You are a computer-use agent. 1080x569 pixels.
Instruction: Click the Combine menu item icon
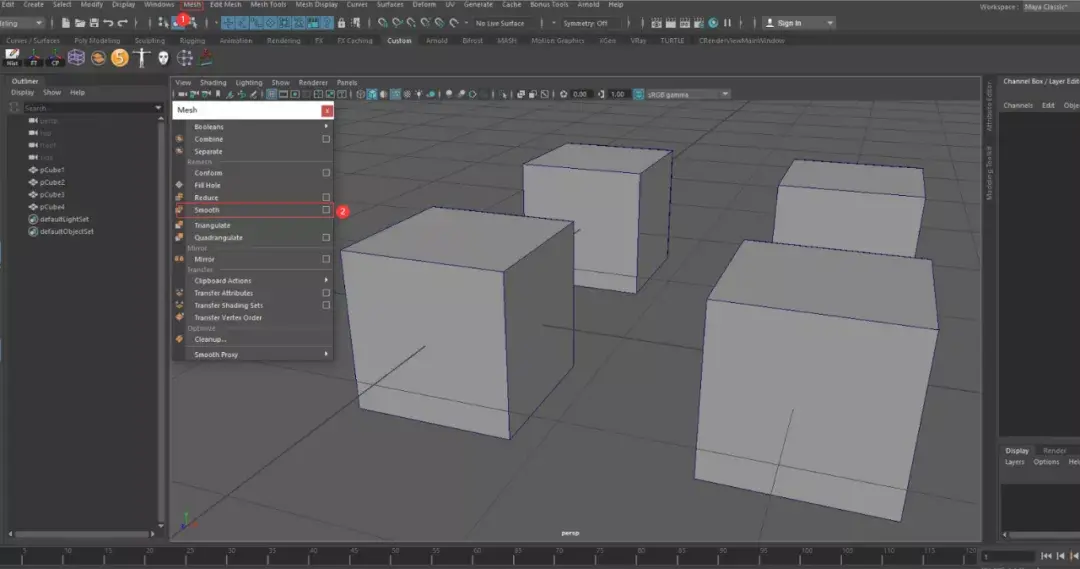click(179, 138)
